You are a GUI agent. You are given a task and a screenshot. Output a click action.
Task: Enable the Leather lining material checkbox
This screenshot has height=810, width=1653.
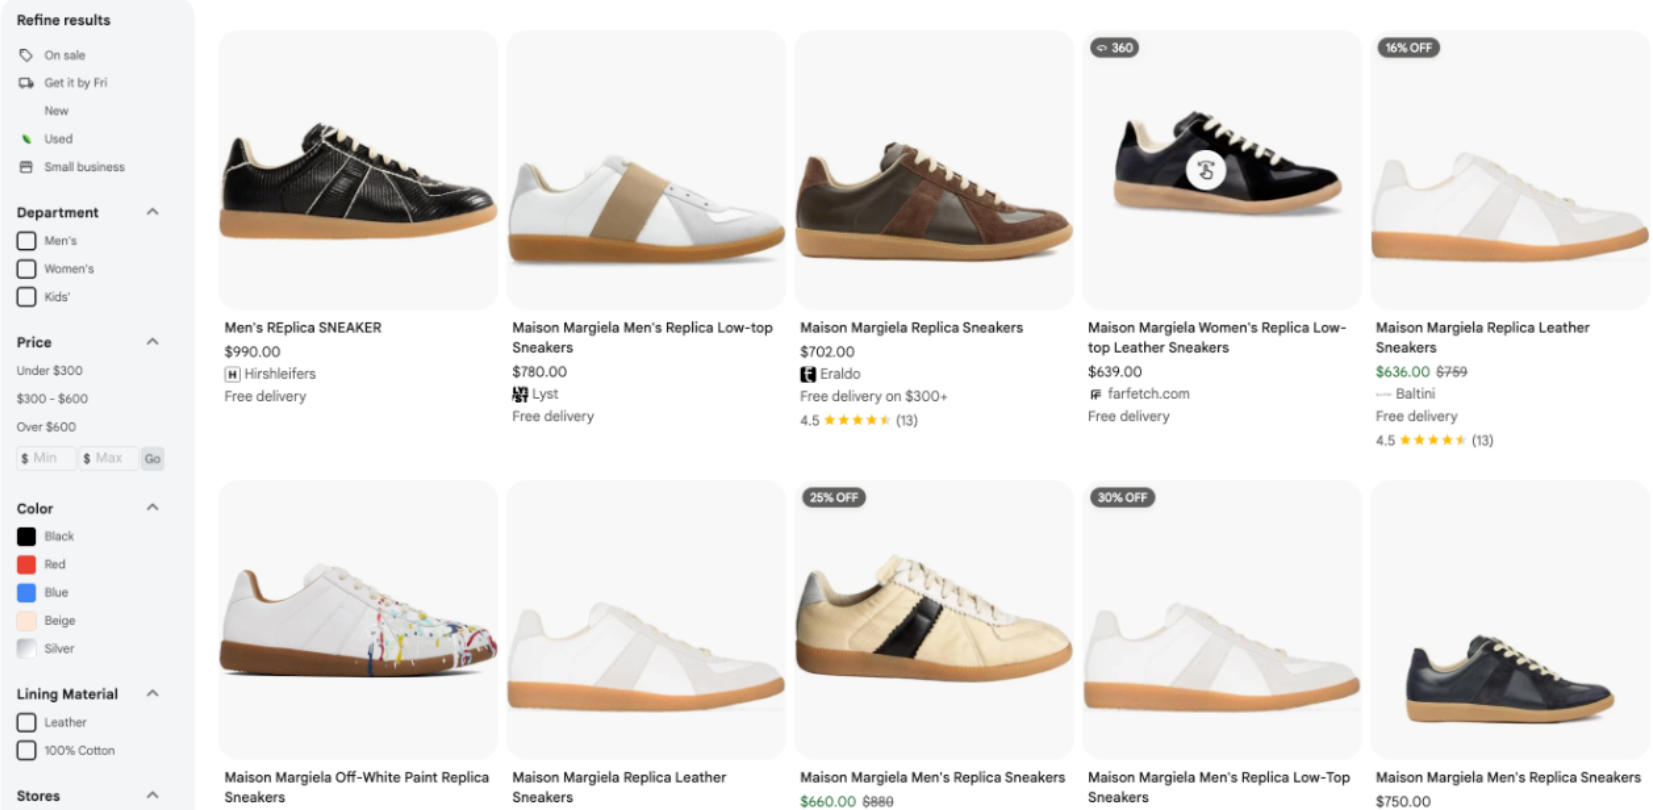(x=27, y=722)
